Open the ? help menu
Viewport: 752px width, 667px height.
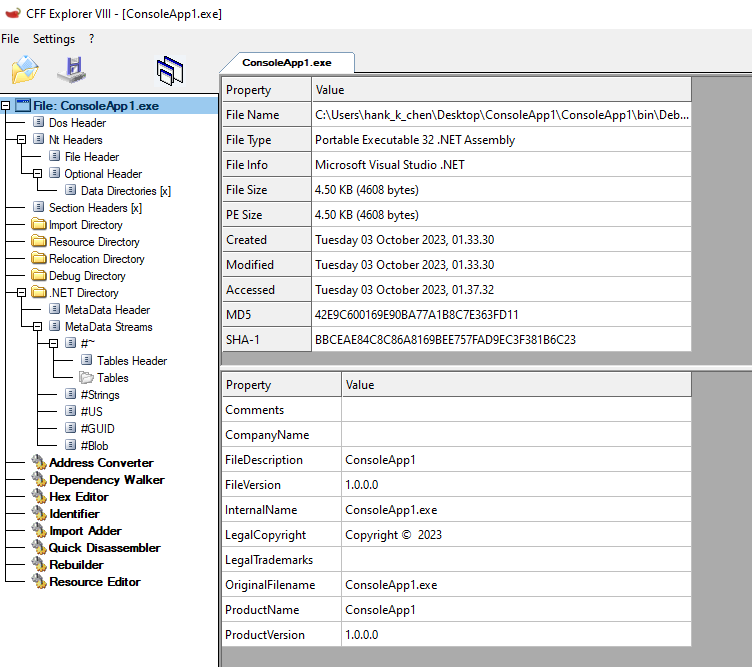pos(92,39)
